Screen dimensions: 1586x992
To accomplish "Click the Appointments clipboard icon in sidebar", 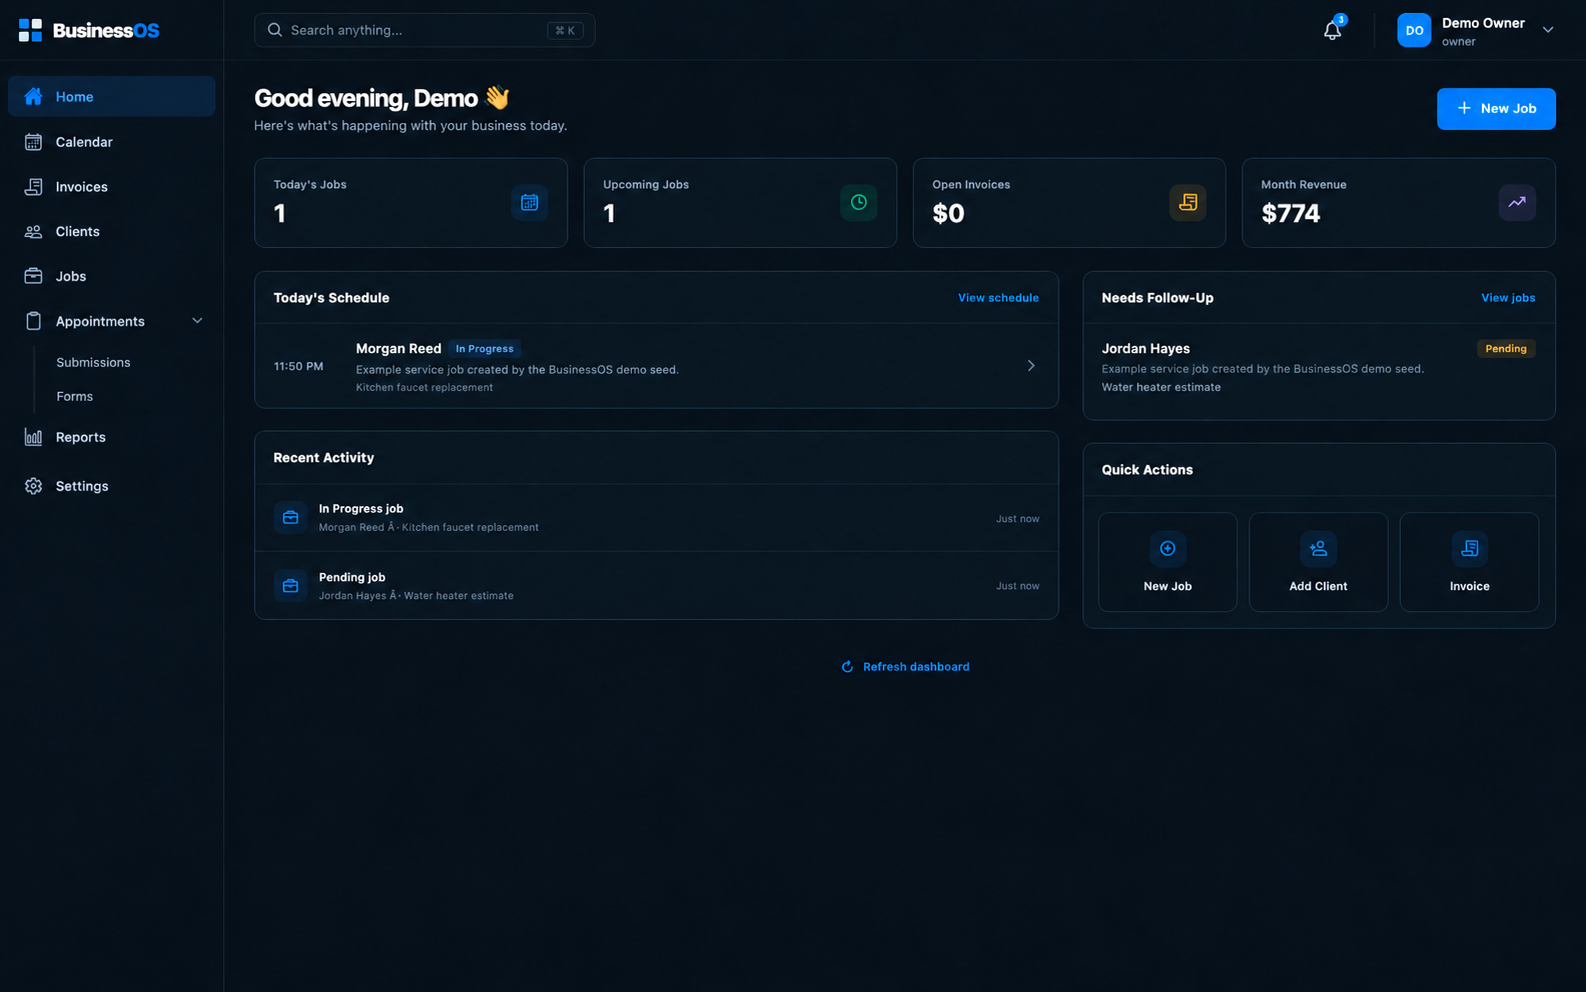I will pyautogui.click(x=33, y=321).
